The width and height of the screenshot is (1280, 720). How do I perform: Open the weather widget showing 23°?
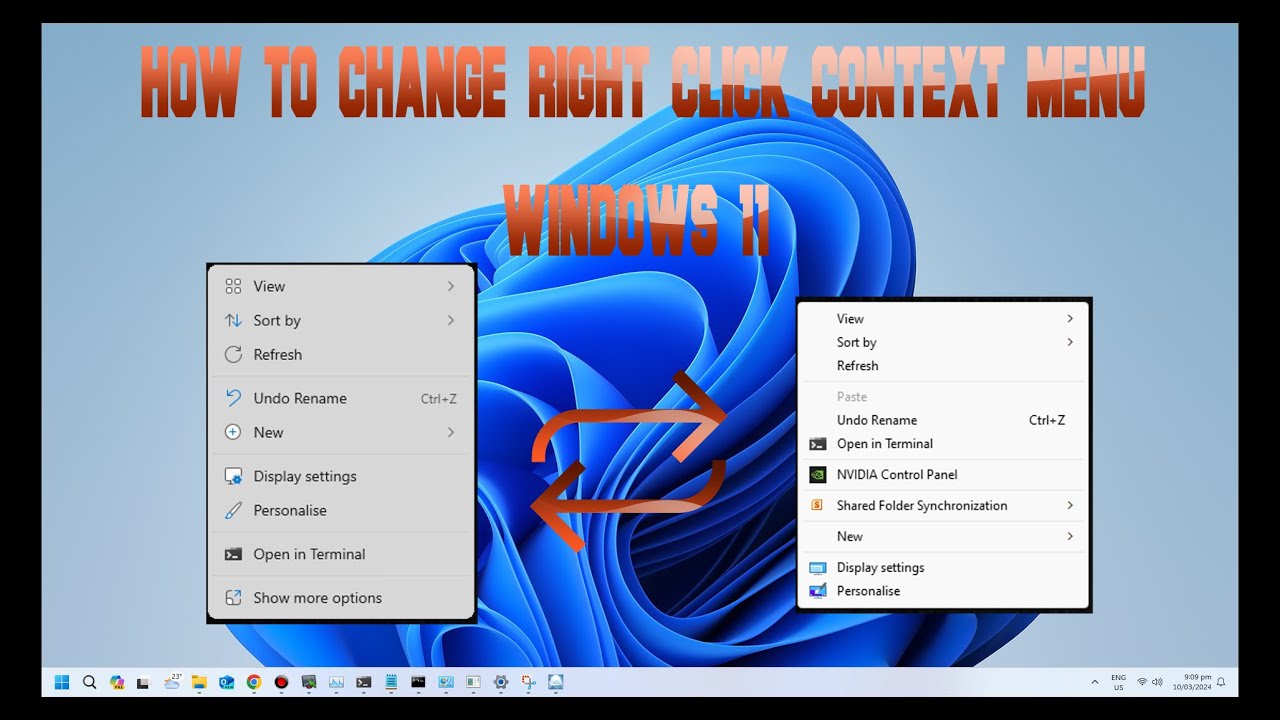coord(173,681)
